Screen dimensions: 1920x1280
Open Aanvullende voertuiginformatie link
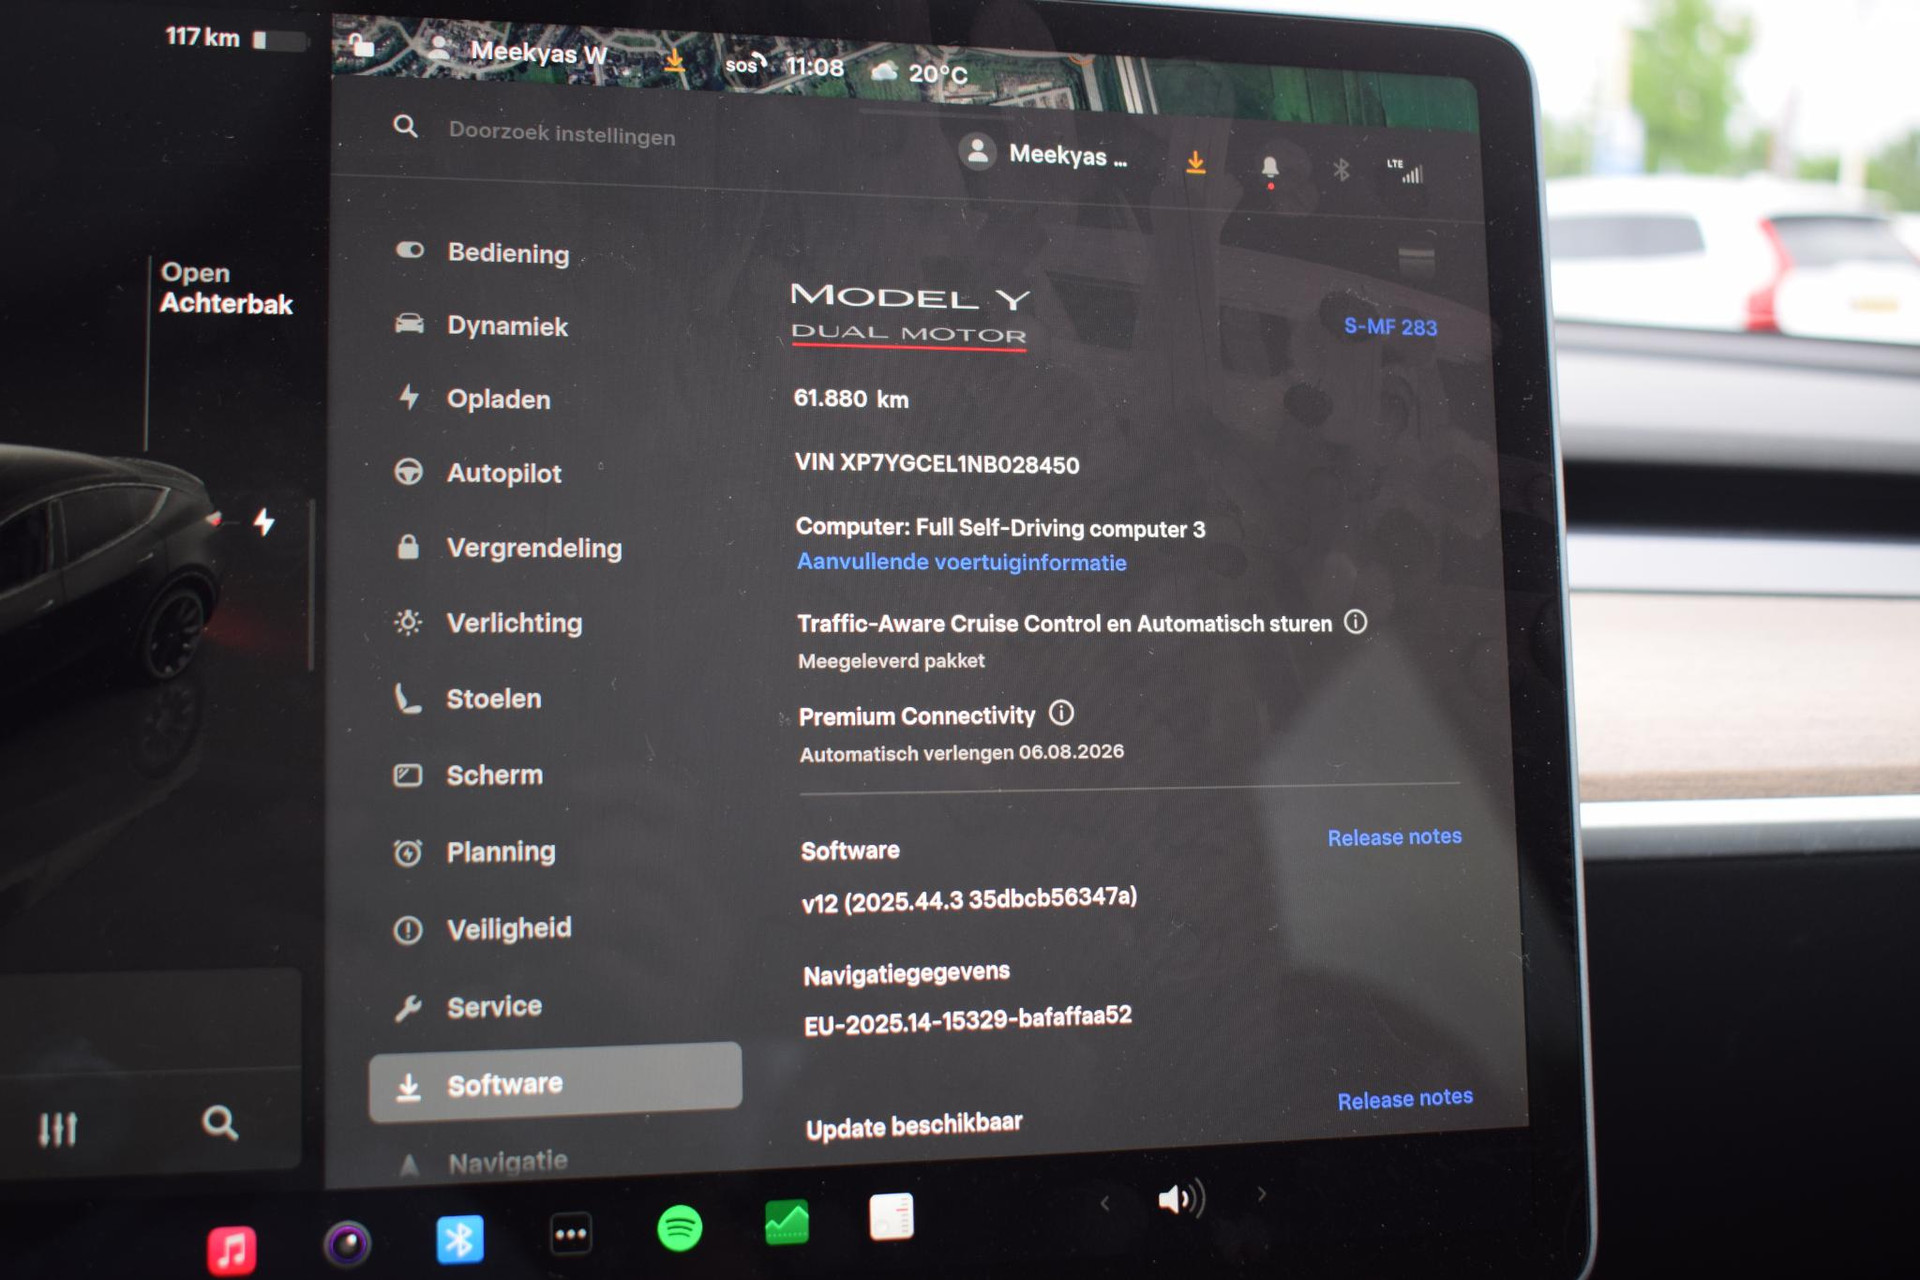tap(961, 562)
